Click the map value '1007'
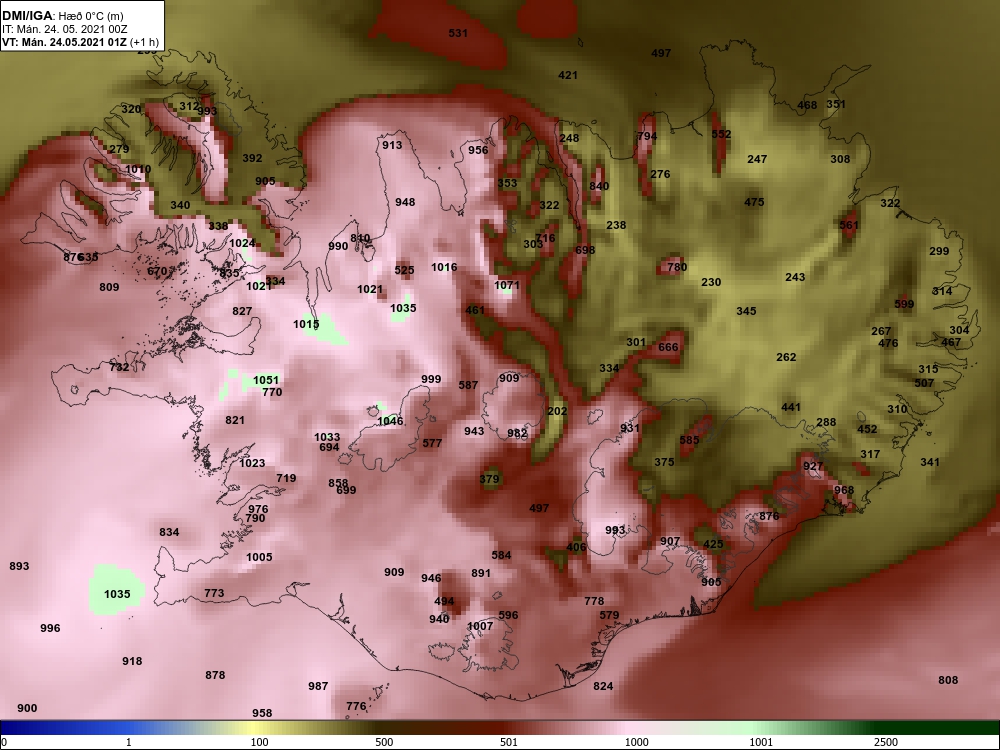The image size is (1000, 750). [x=480, y=626]
